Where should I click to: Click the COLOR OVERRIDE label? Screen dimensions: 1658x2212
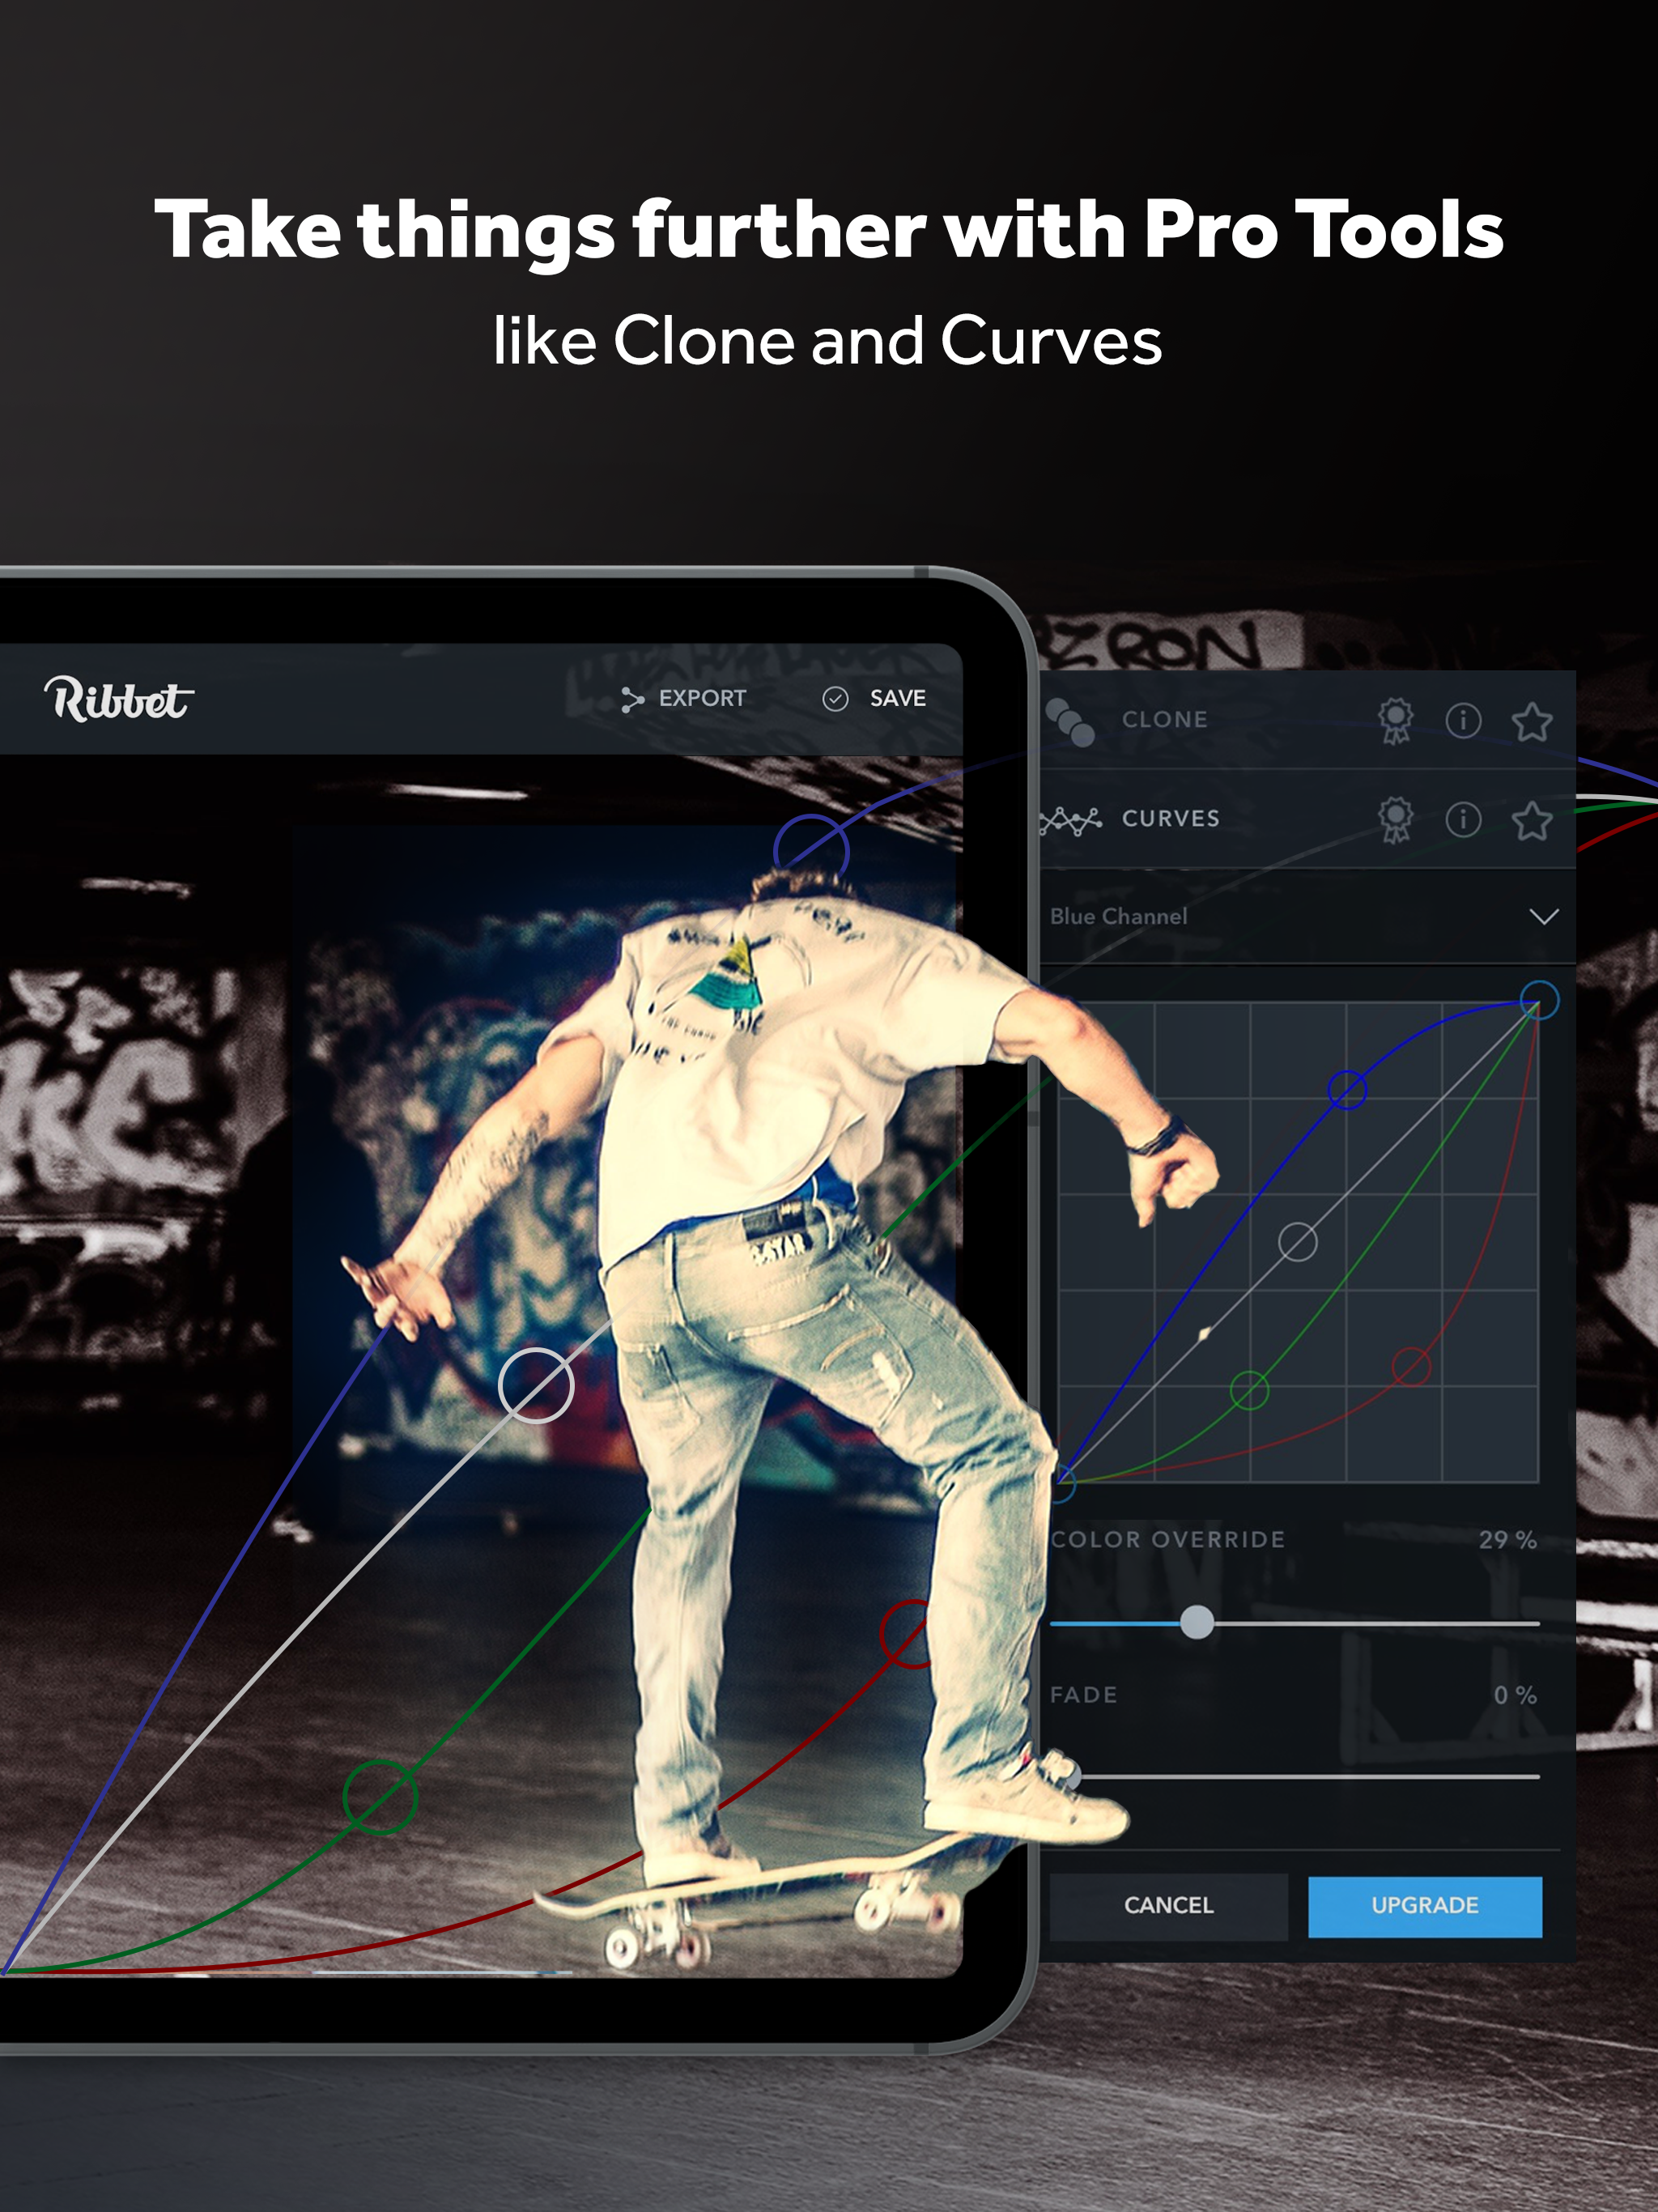click(x=1167, y=1540)
